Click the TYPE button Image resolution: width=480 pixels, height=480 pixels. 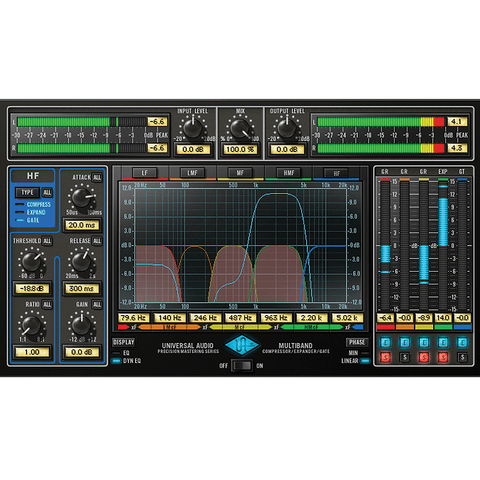[x=27, y=192]
